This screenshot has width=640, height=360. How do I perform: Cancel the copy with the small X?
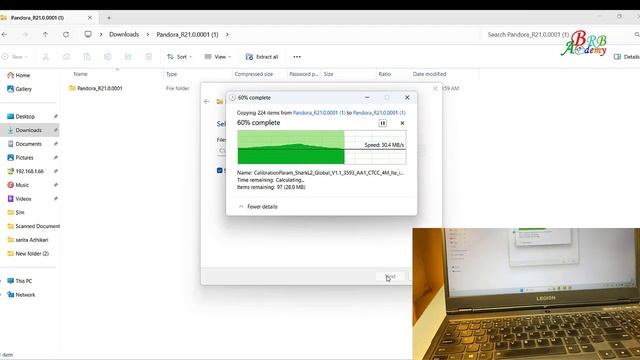[402, 123]
